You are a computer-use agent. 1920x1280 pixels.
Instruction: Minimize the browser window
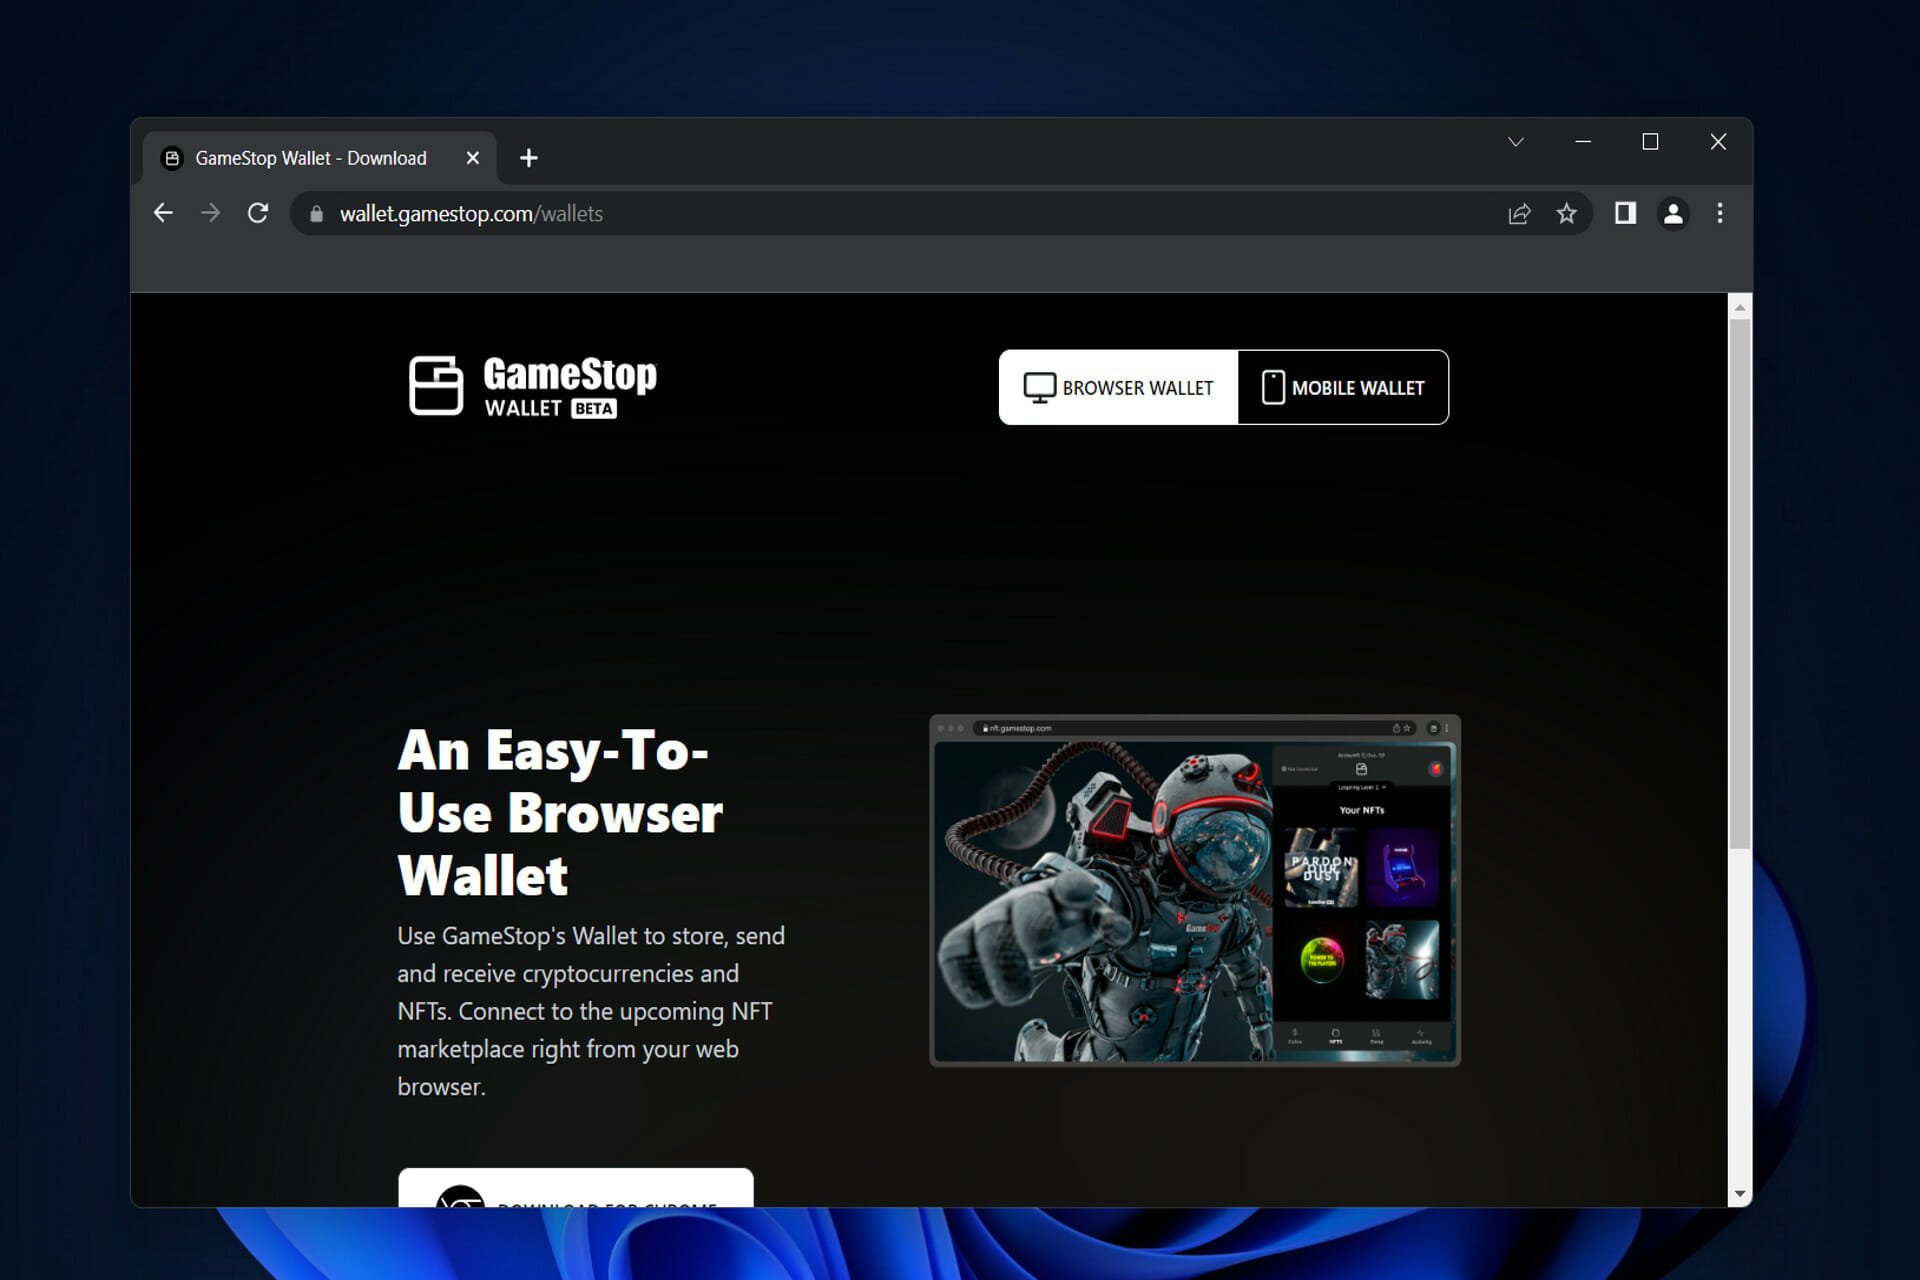(x=1583, y=142)
